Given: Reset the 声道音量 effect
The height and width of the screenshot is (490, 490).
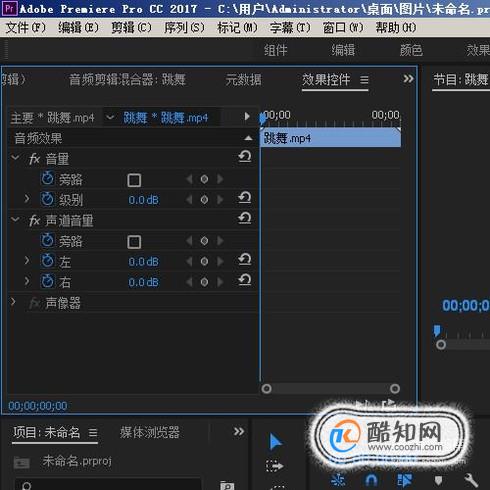Looking at the screenshot, I should click(245, 218).
